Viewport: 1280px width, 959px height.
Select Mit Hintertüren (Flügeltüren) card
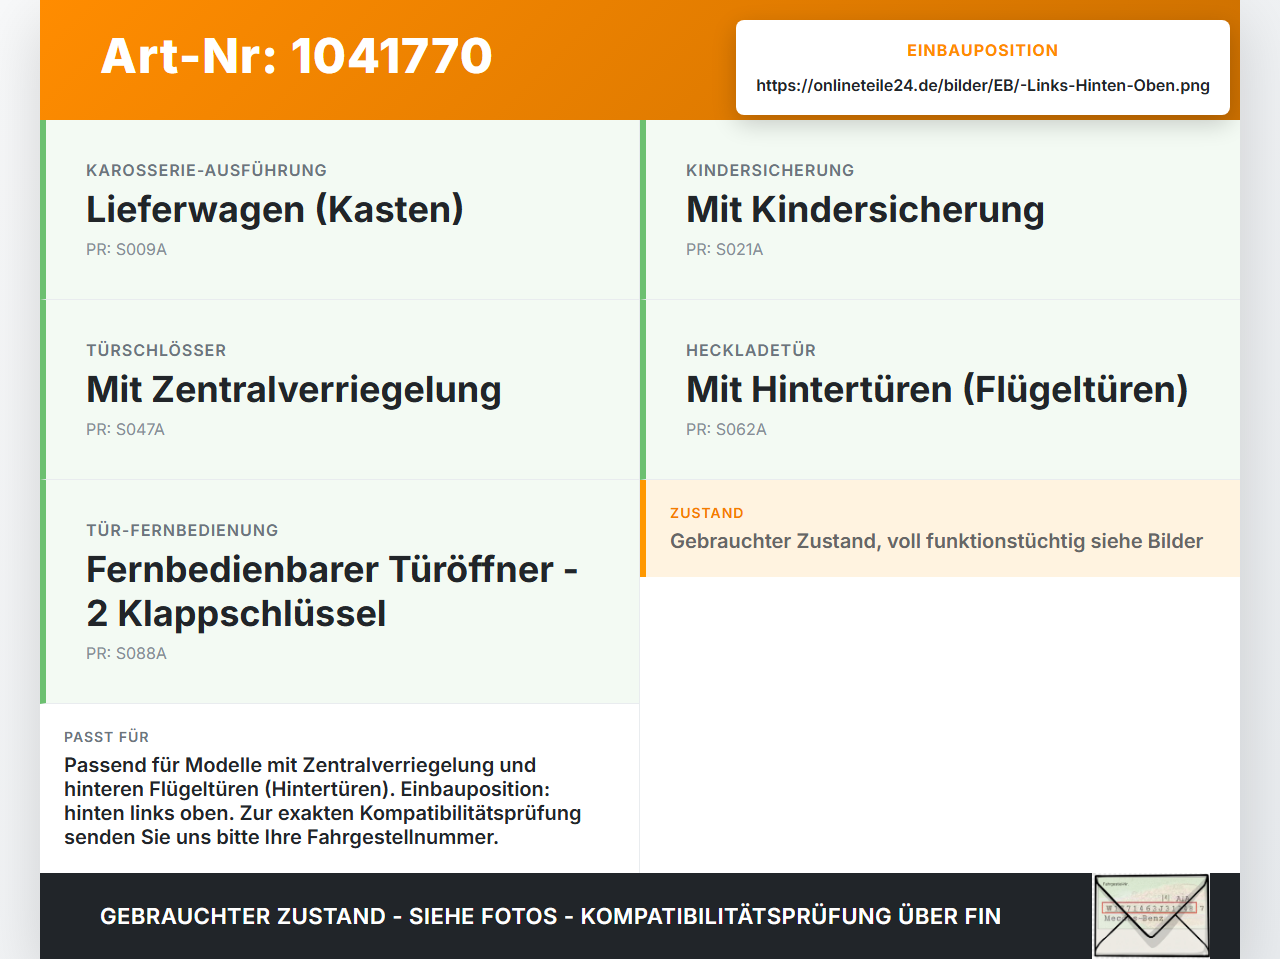pyautogui.click(x=940, y=390)
